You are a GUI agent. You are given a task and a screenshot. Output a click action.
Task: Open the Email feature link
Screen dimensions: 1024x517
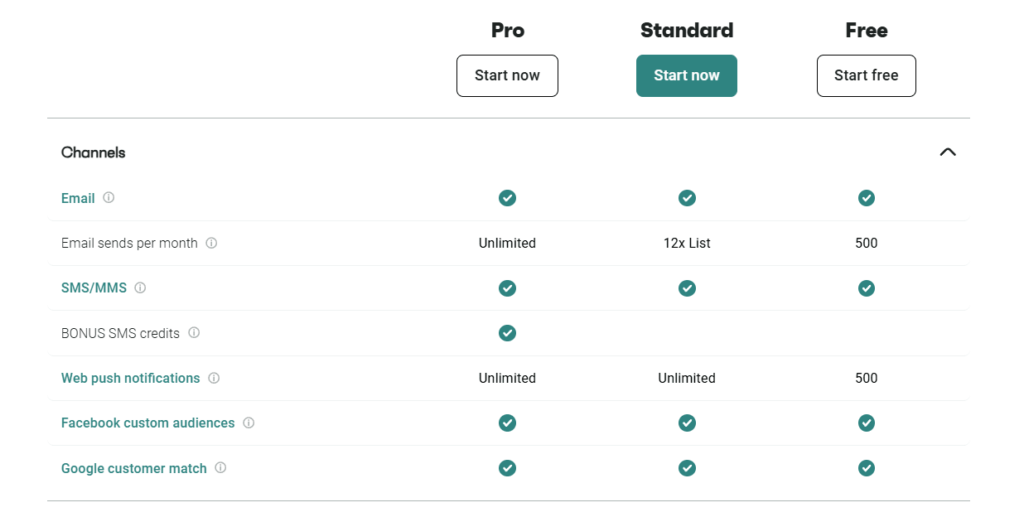[78, 198]
